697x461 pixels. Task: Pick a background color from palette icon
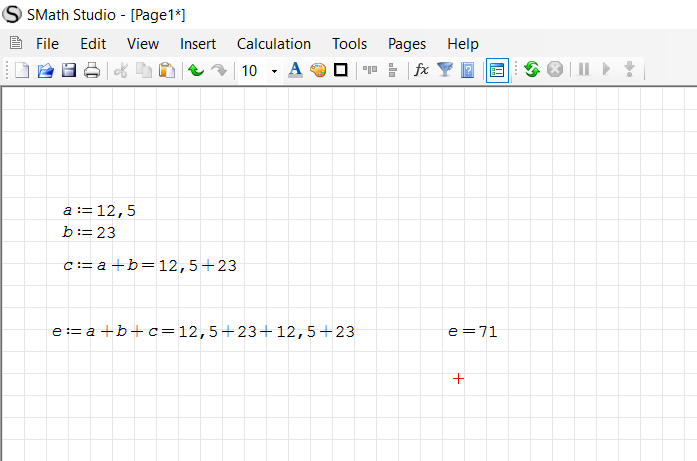[x=318, y=70]
